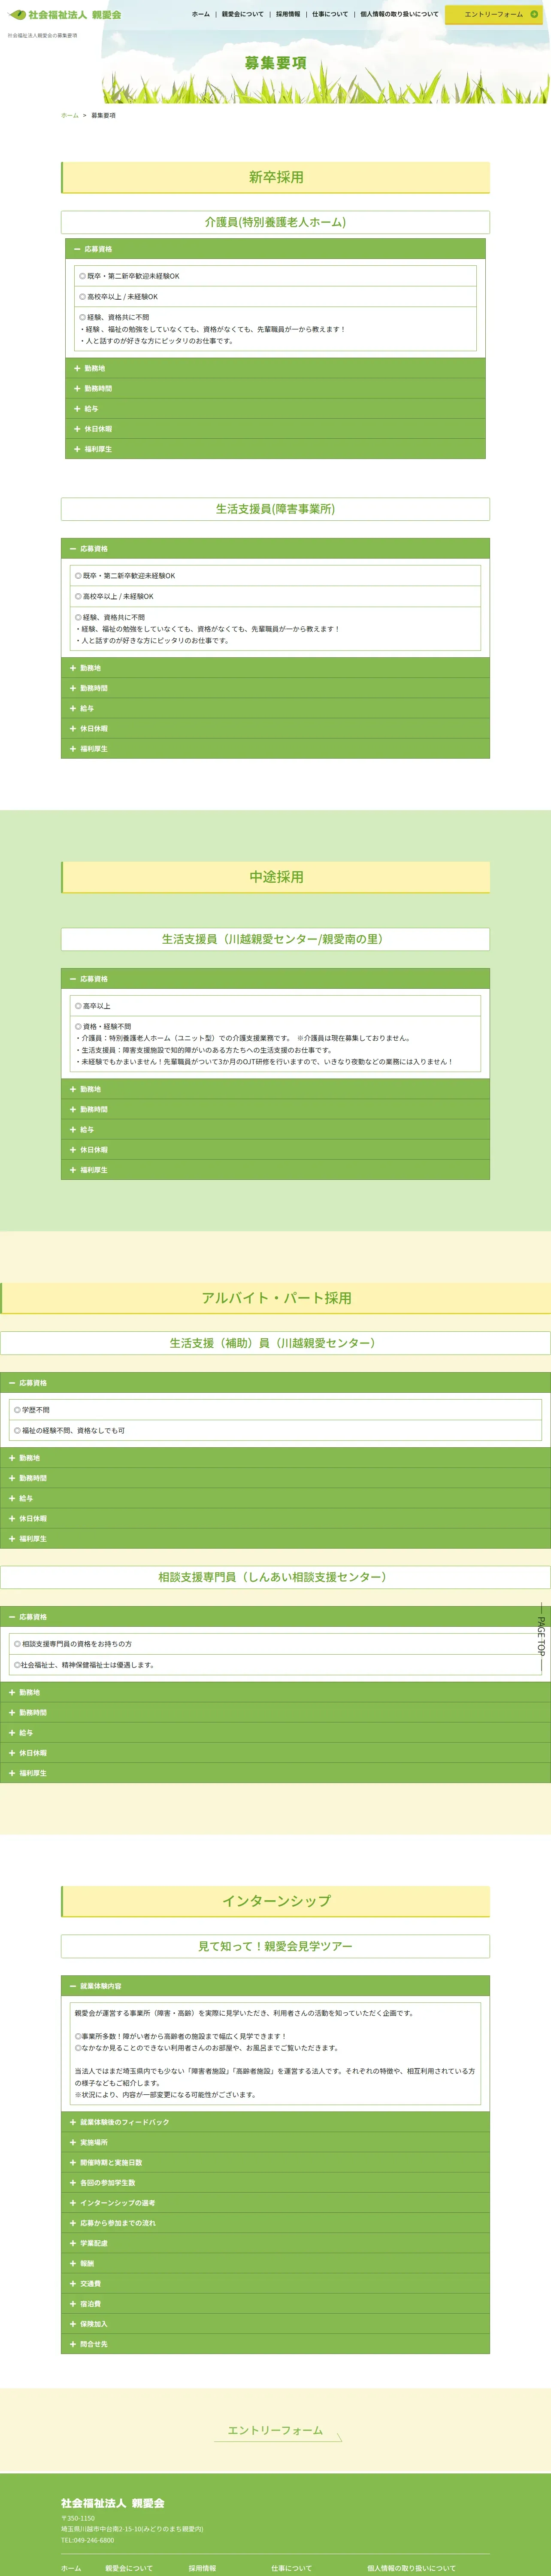The width and height of the screenshot is (551, 2576).
Task: Expand 勤務地 under 生活支援員(障害事業所)
Action: click(275, 668)
